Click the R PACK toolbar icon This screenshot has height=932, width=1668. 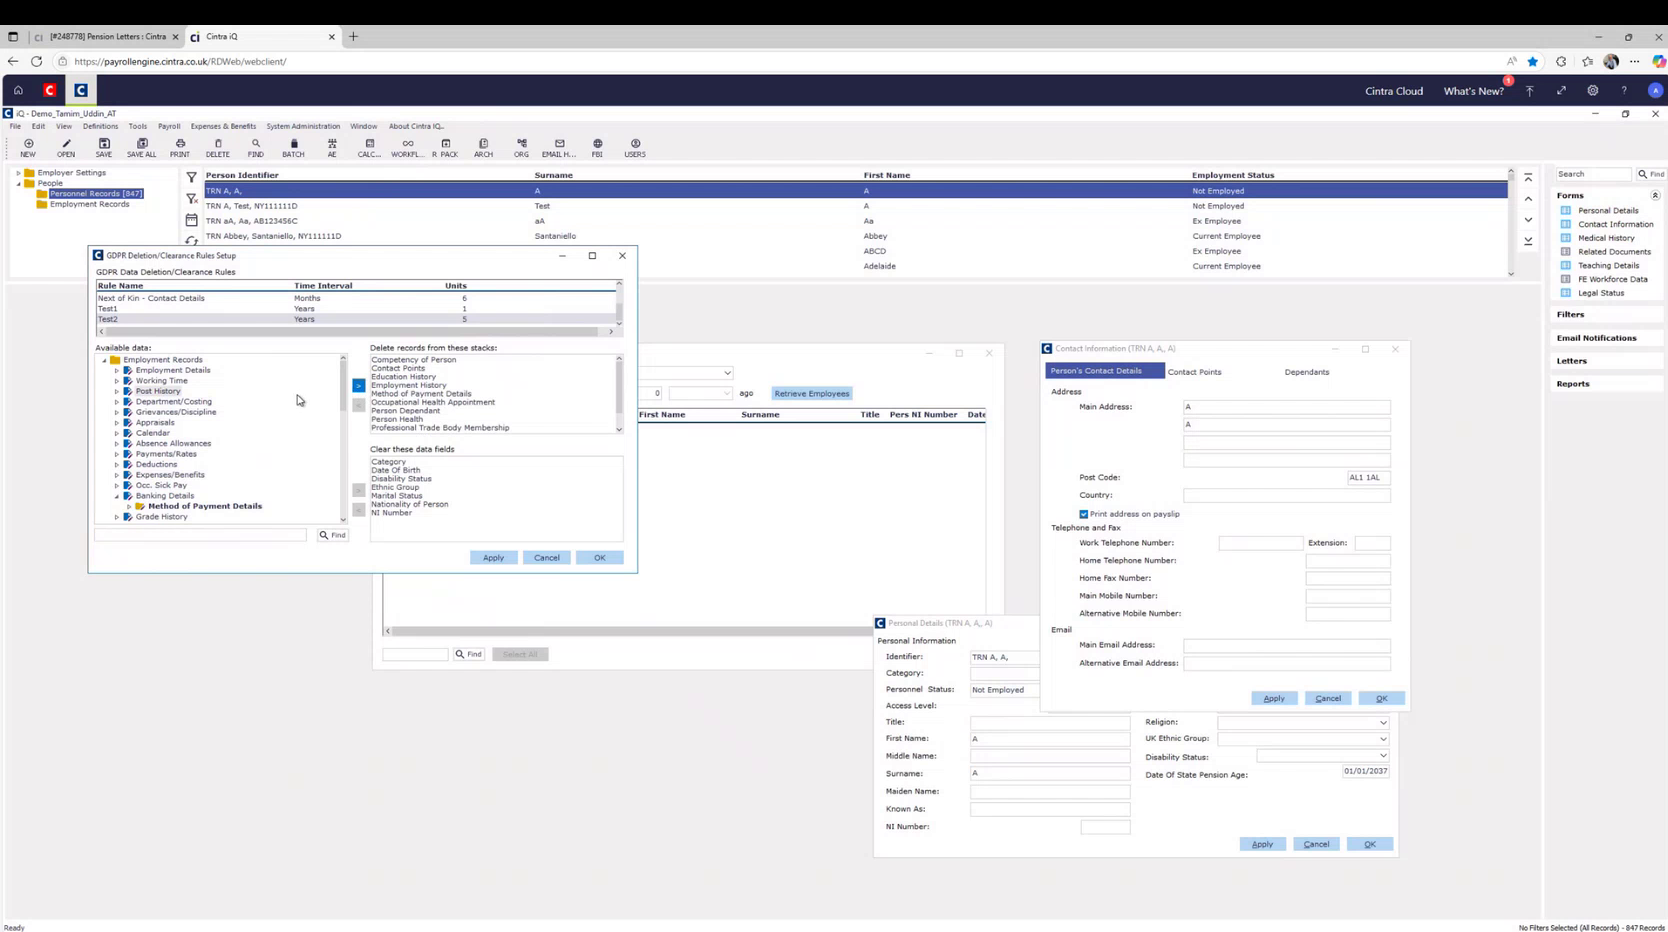[x=446, y=147]
